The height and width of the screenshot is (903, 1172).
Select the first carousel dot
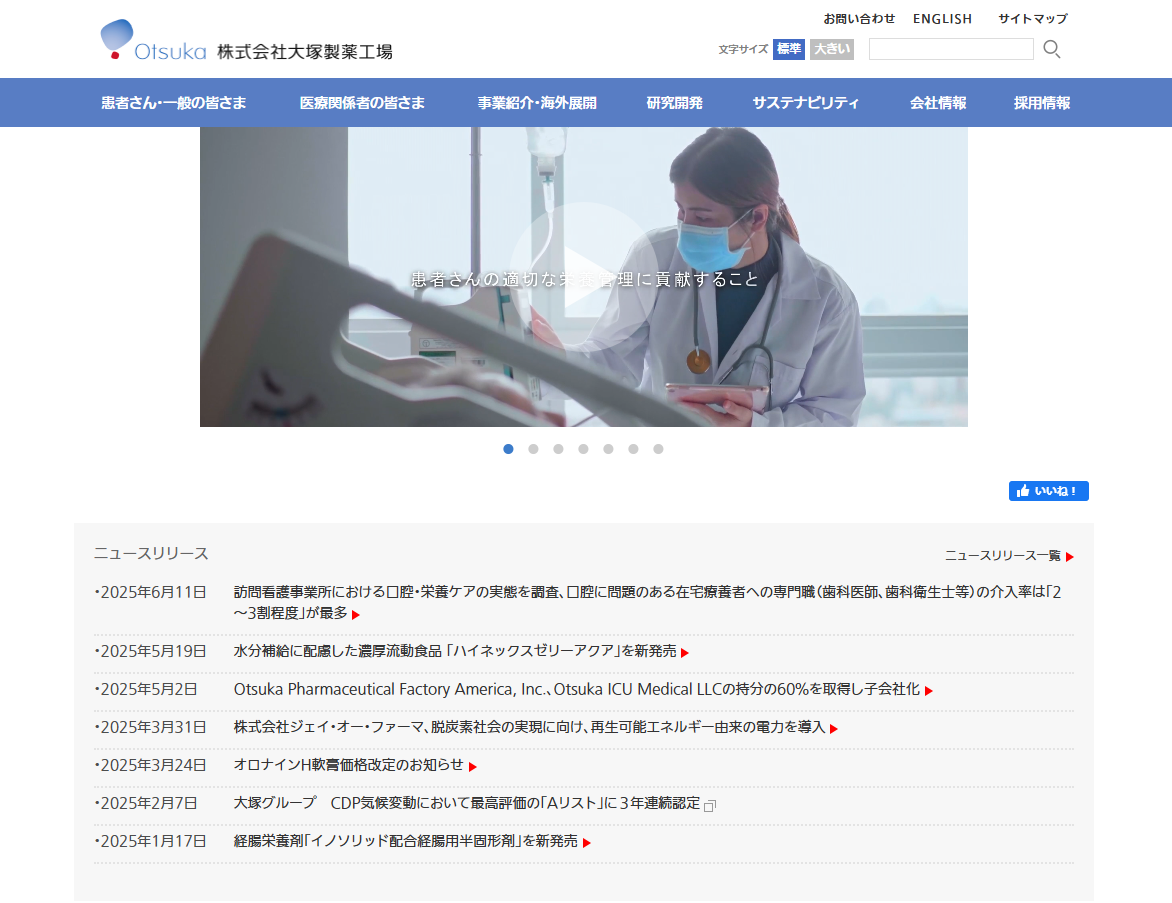pos(508,449)
